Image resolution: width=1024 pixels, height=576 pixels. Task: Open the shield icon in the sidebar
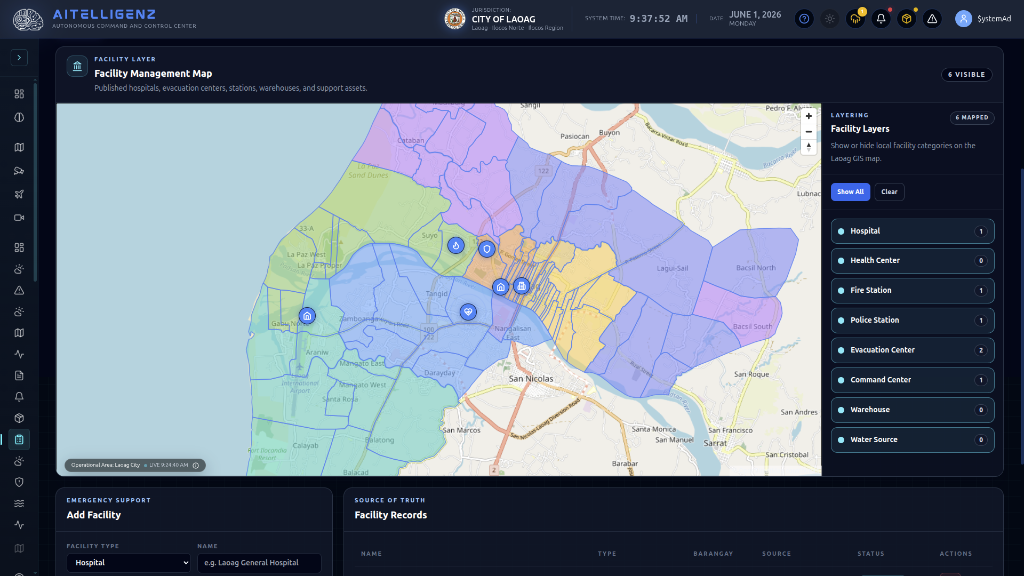pyautogui.click(x=19, y=482)
